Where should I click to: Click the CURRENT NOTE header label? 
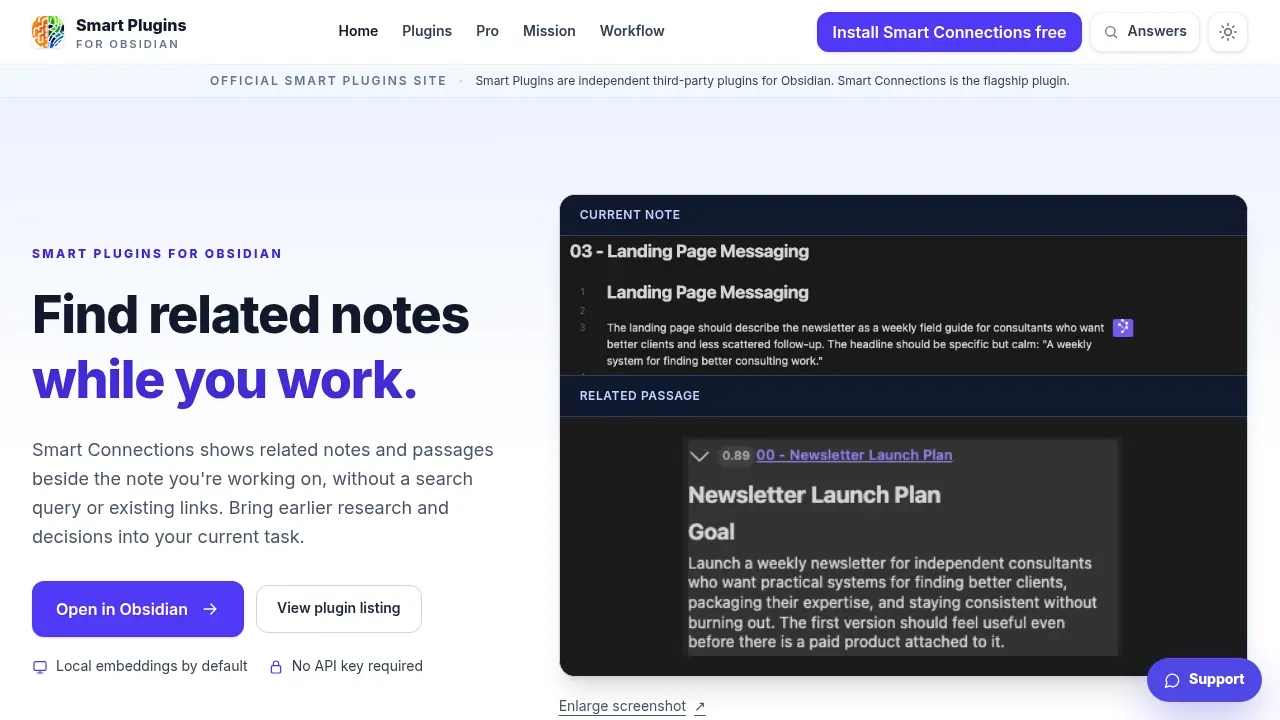[630, 215]
